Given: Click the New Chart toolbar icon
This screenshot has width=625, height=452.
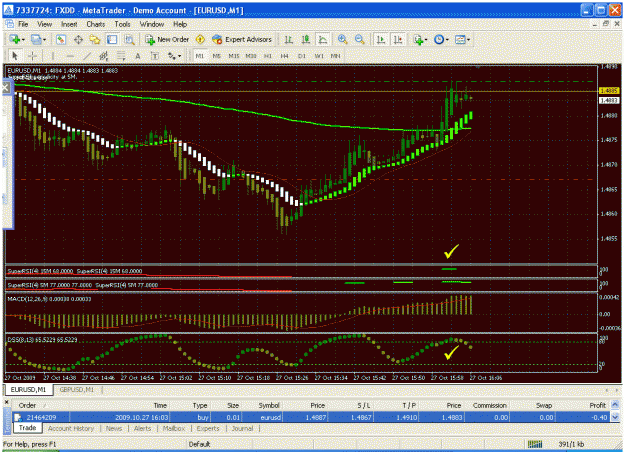Looking at the screenshot, I should (15, 39).
